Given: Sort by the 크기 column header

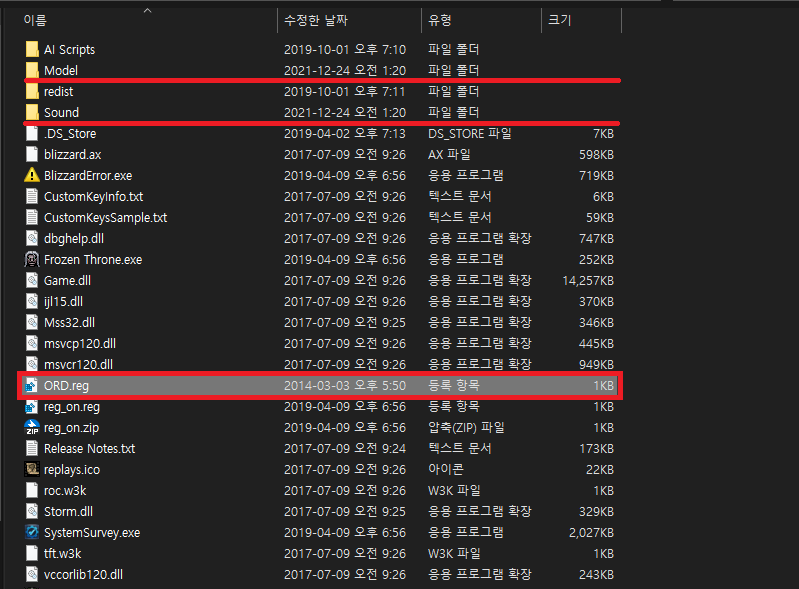Looking at the screenshot, I should coord(560,20).
